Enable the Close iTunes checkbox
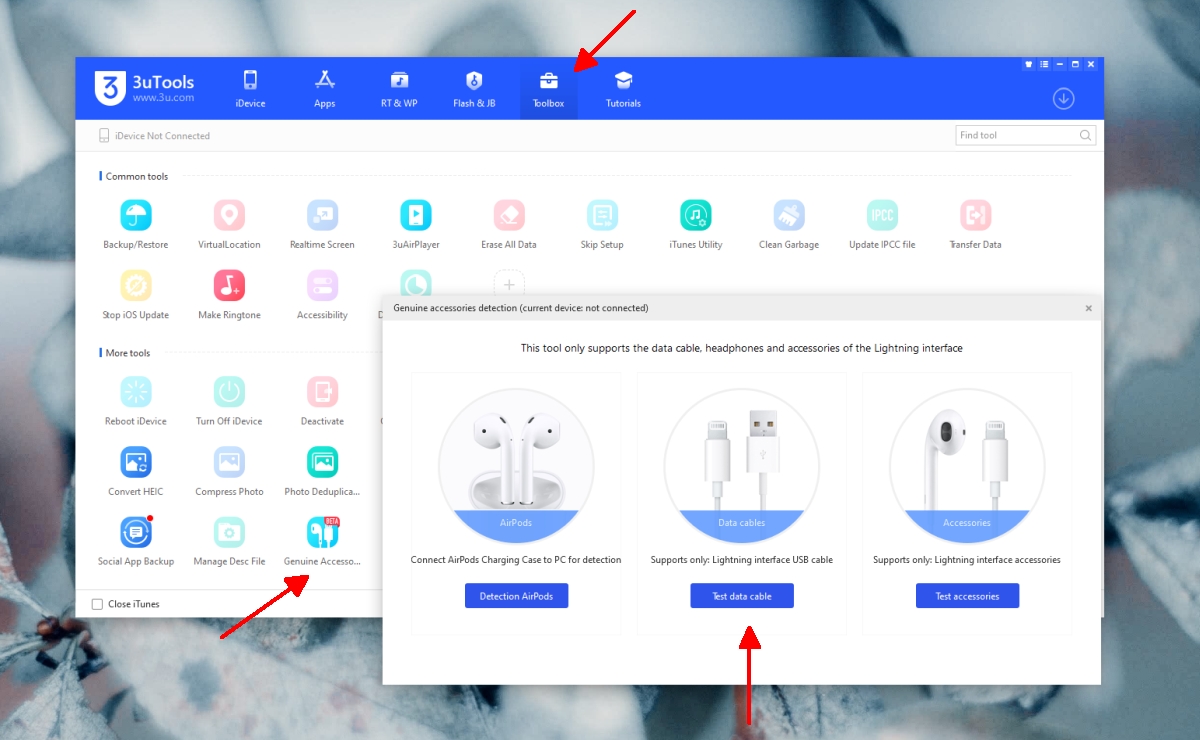The image size is (1200, 740). coord(97,603)
